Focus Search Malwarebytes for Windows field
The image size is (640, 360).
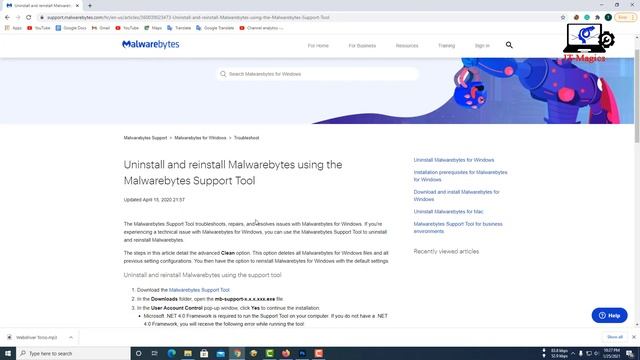(317, 74)
